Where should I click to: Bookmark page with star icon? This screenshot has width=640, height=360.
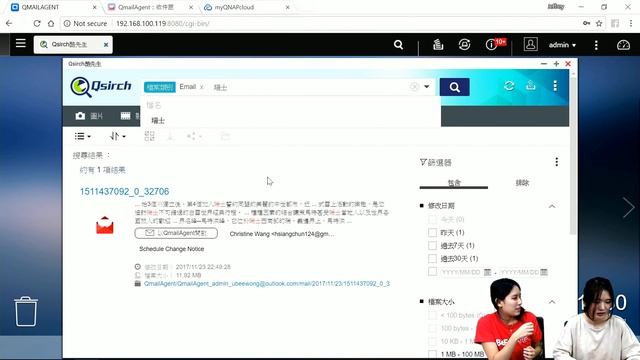[x=599, y=24]
